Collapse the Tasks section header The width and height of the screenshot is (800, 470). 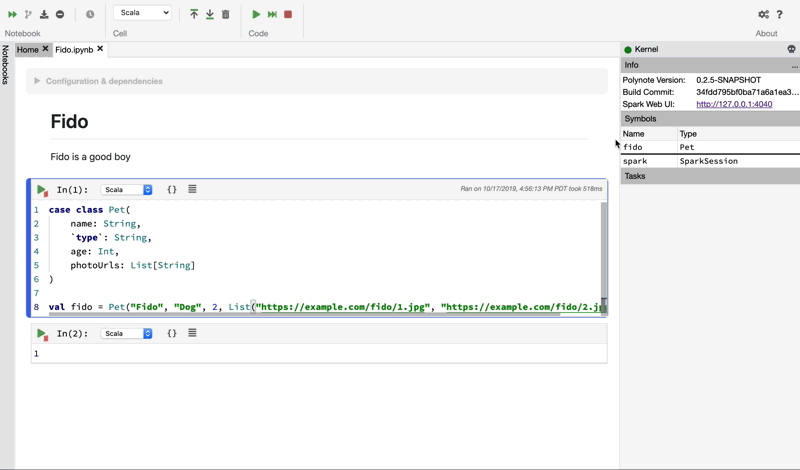(710, 176)
